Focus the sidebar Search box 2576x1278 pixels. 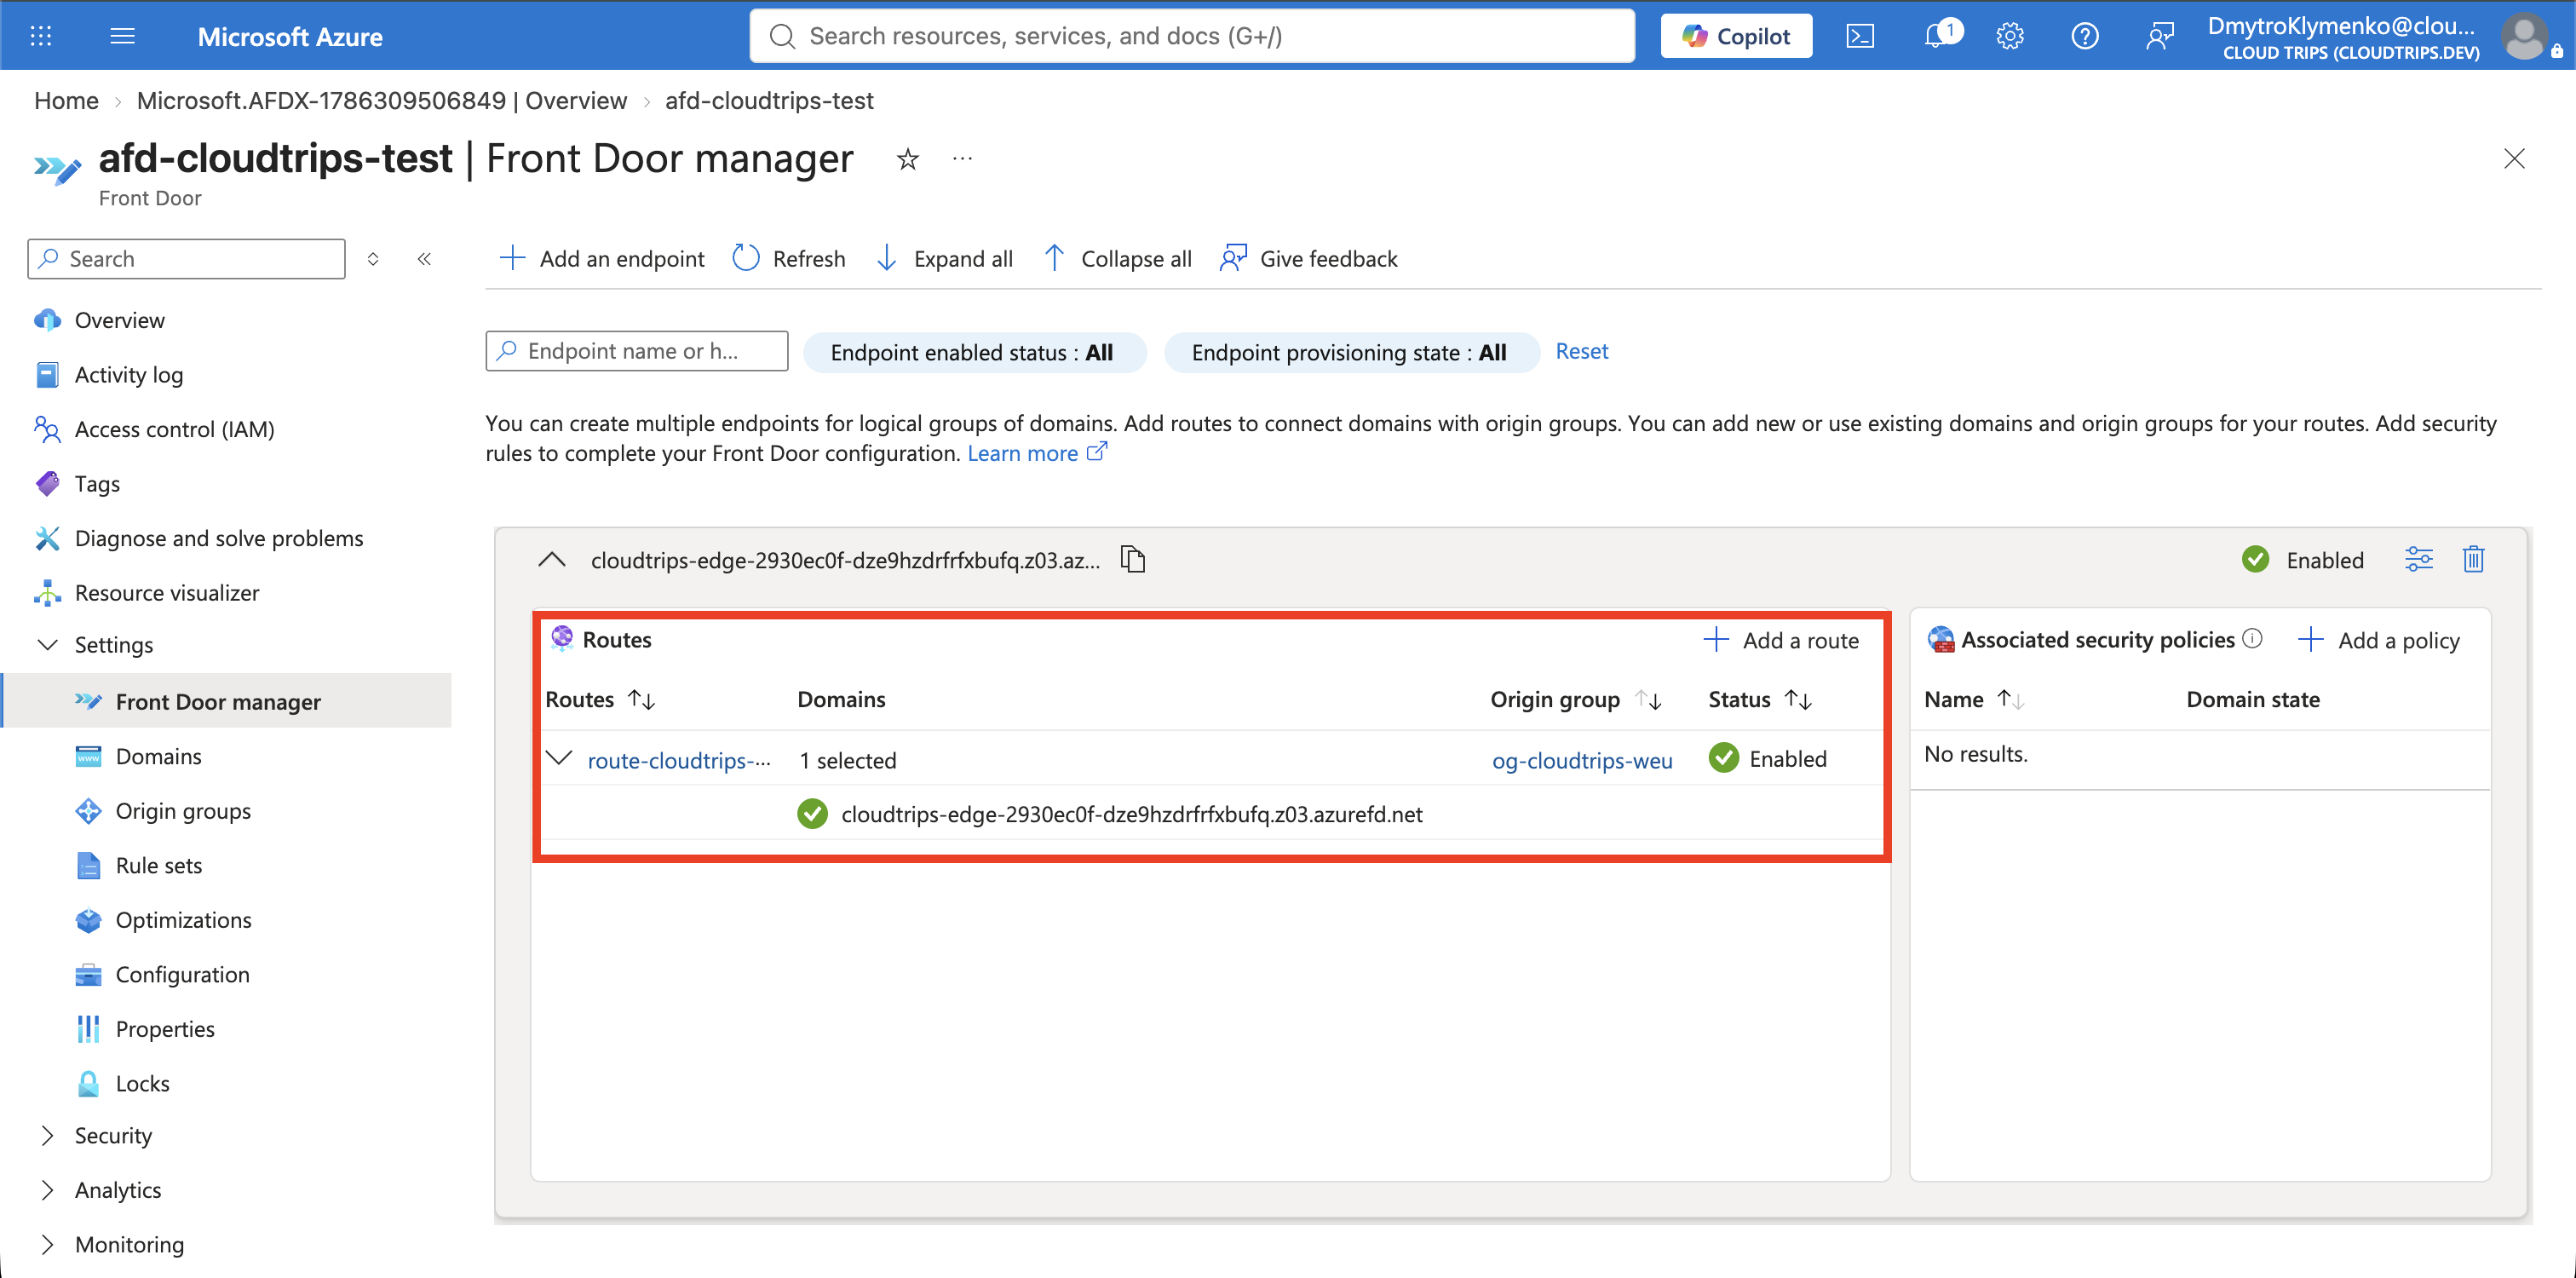coord(187,259)
